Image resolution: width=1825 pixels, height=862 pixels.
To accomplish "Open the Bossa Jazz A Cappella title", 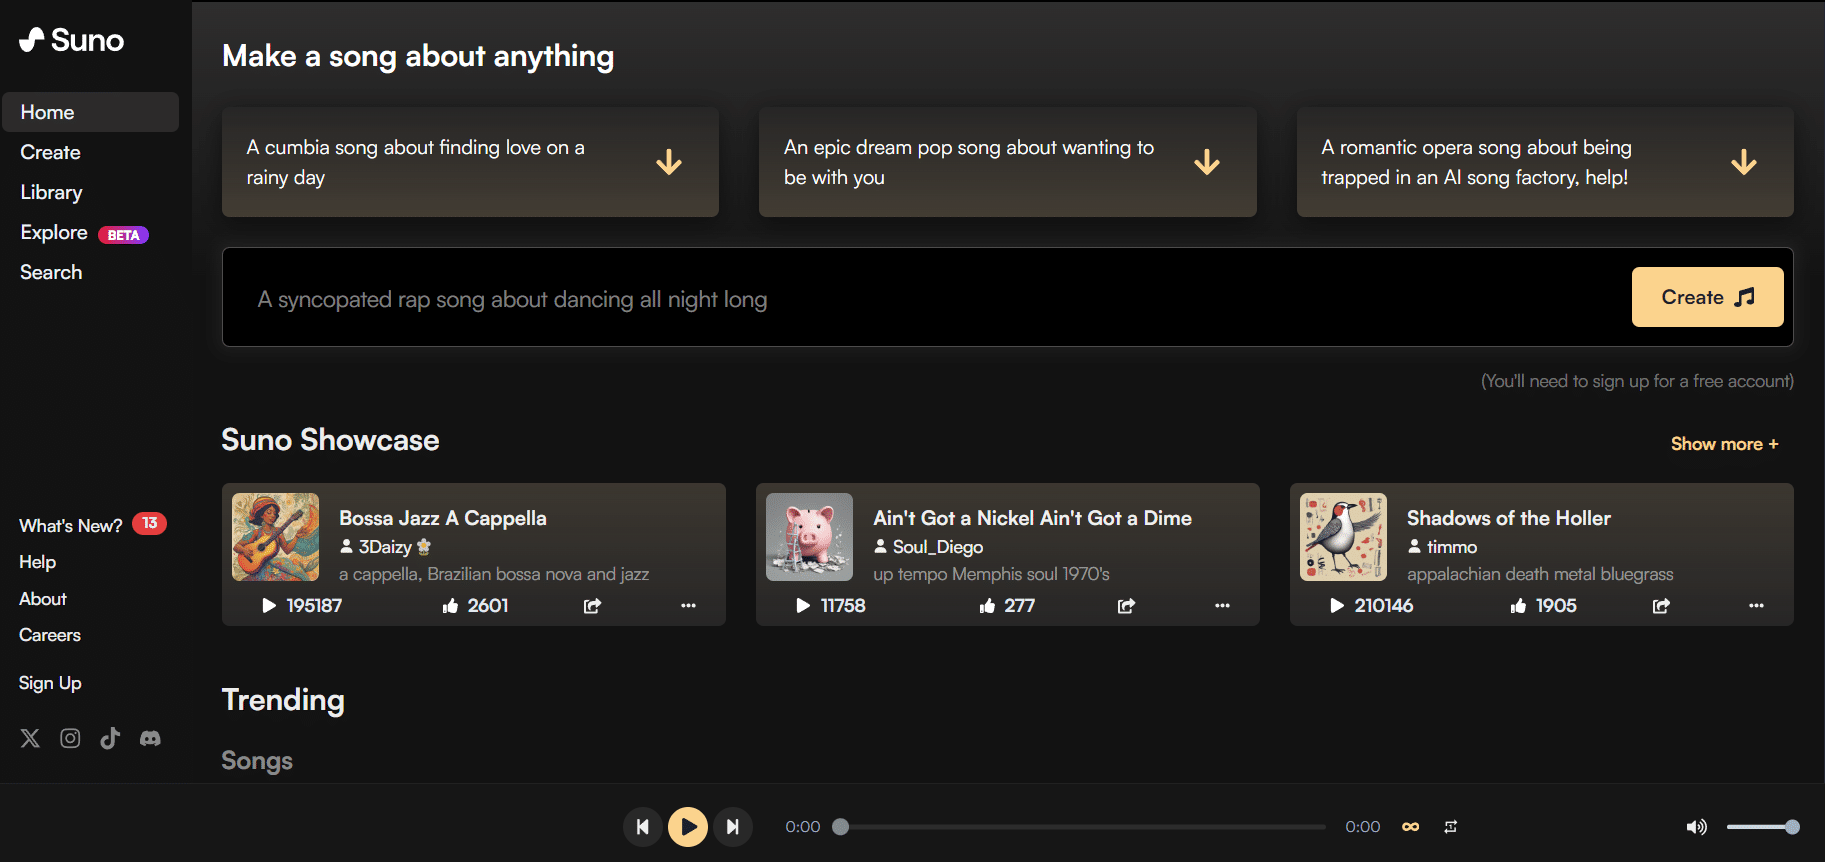I will click(x=443, y=518).
